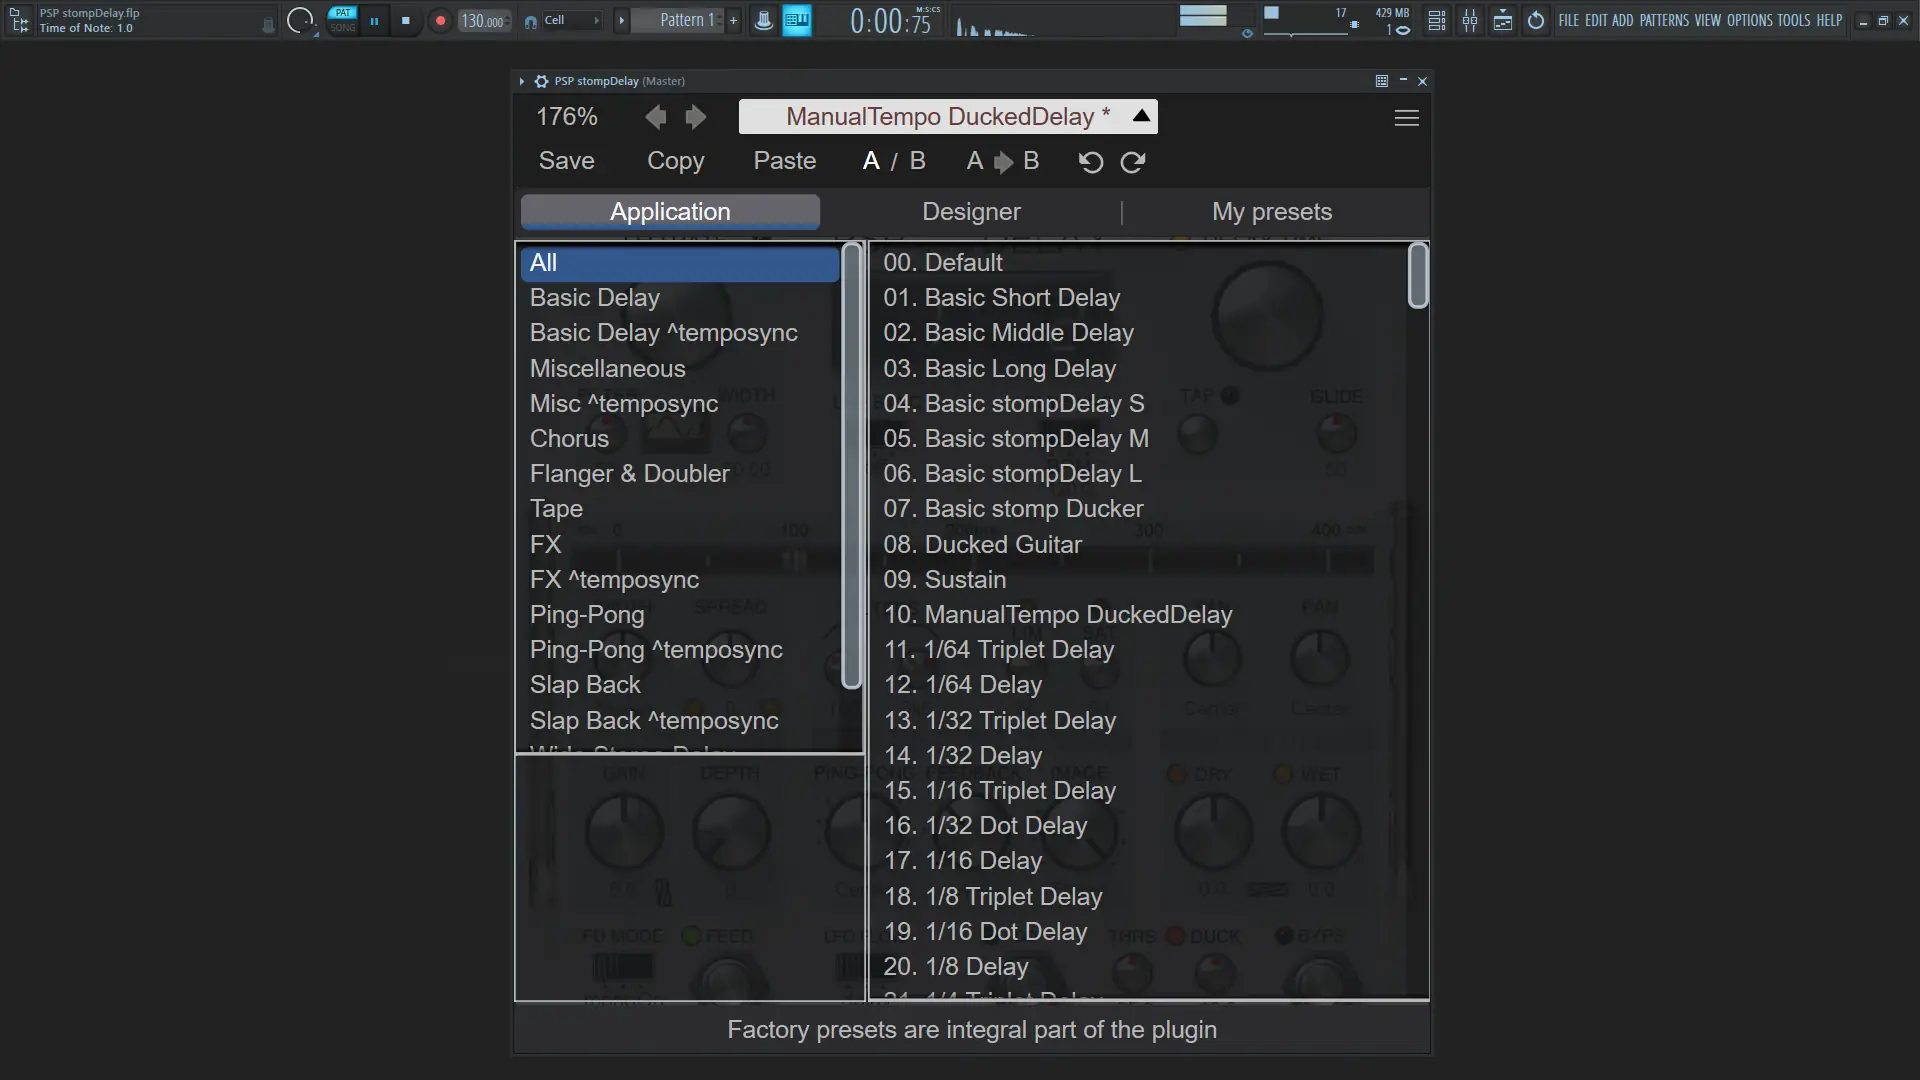Load the previous preset with left arrow

pyautogui.click(x=656, y=117)
